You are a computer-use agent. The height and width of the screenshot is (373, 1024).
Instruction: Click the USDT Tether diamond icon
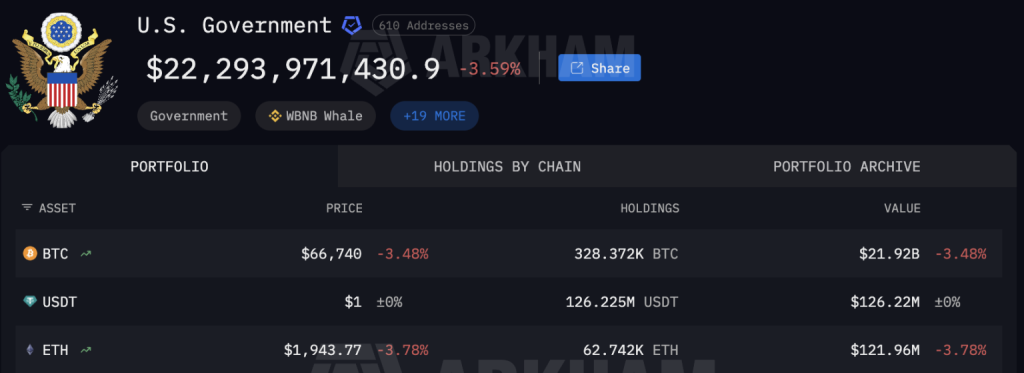pyautogui.click(x=30, y=302)
